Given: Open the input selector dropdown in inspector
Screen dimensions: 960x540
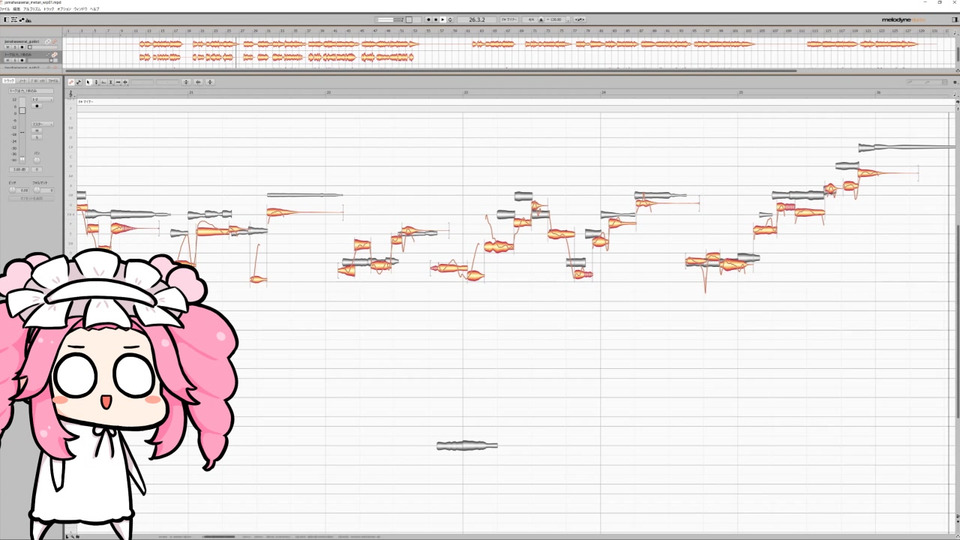Looking at the screenshot, I should coord(43,99).
